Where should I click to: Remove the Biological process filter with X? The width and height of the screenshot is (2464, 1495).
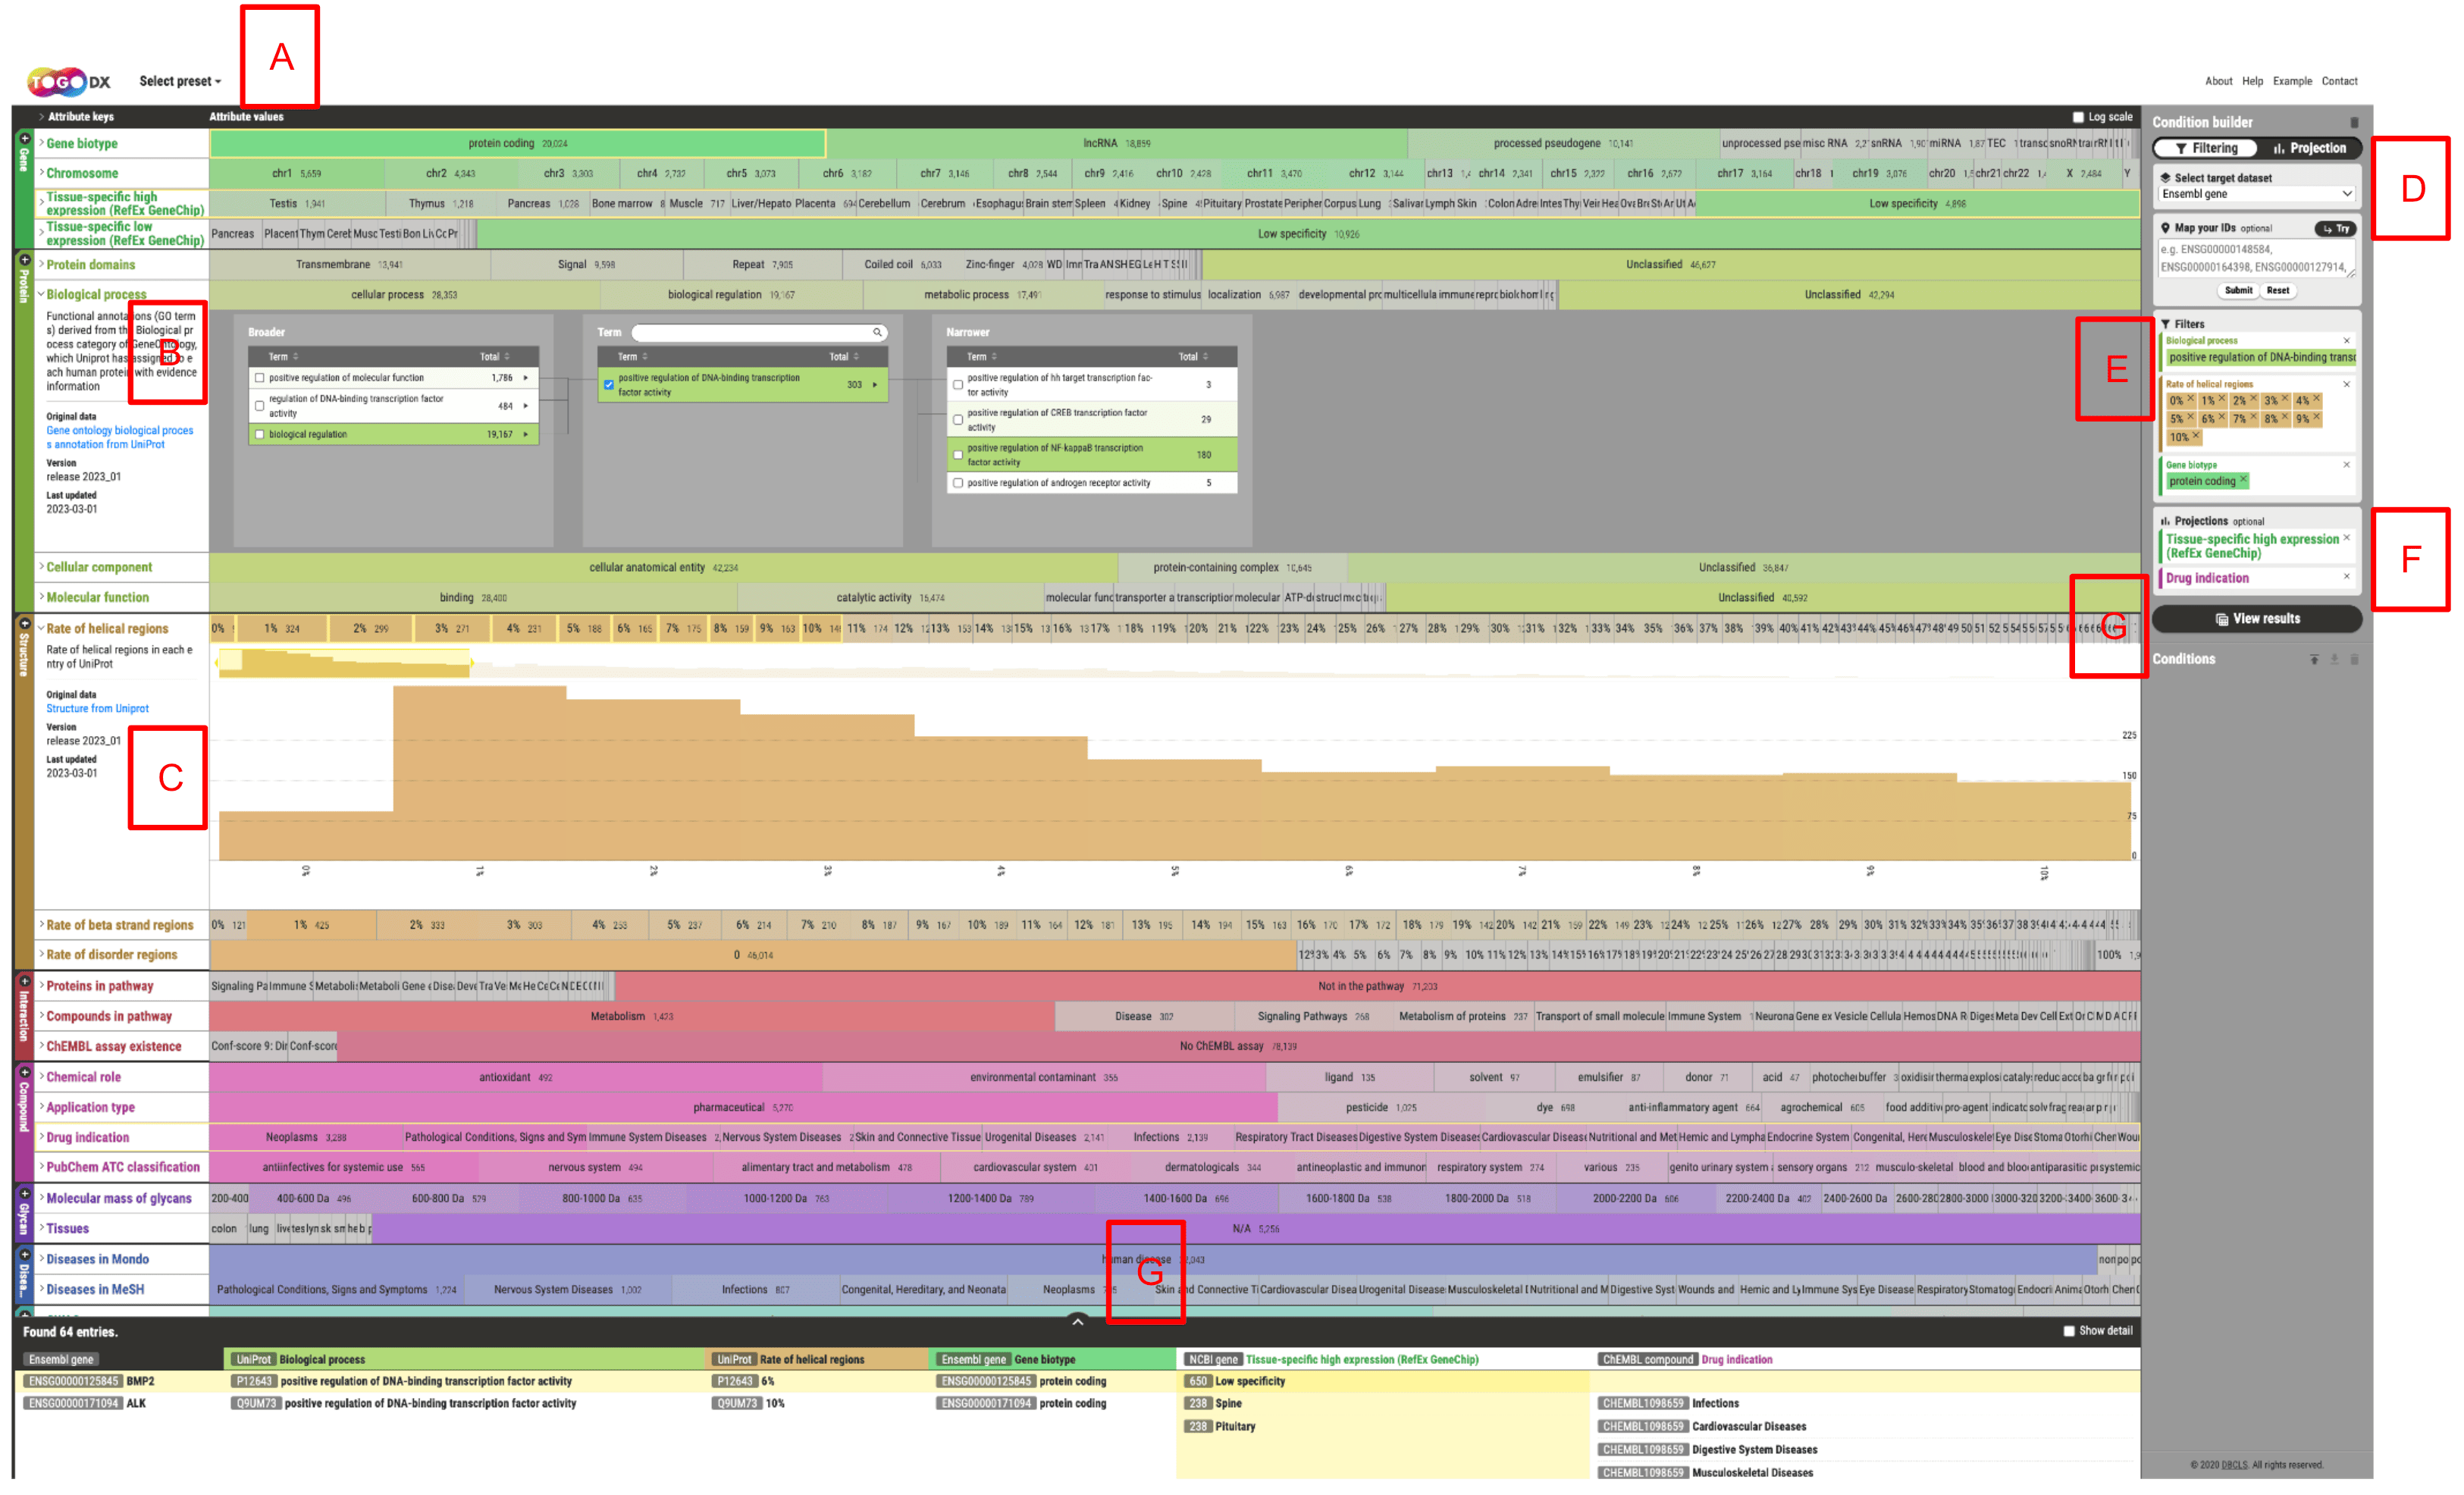pyautogui.click(x=2346, y=341)
